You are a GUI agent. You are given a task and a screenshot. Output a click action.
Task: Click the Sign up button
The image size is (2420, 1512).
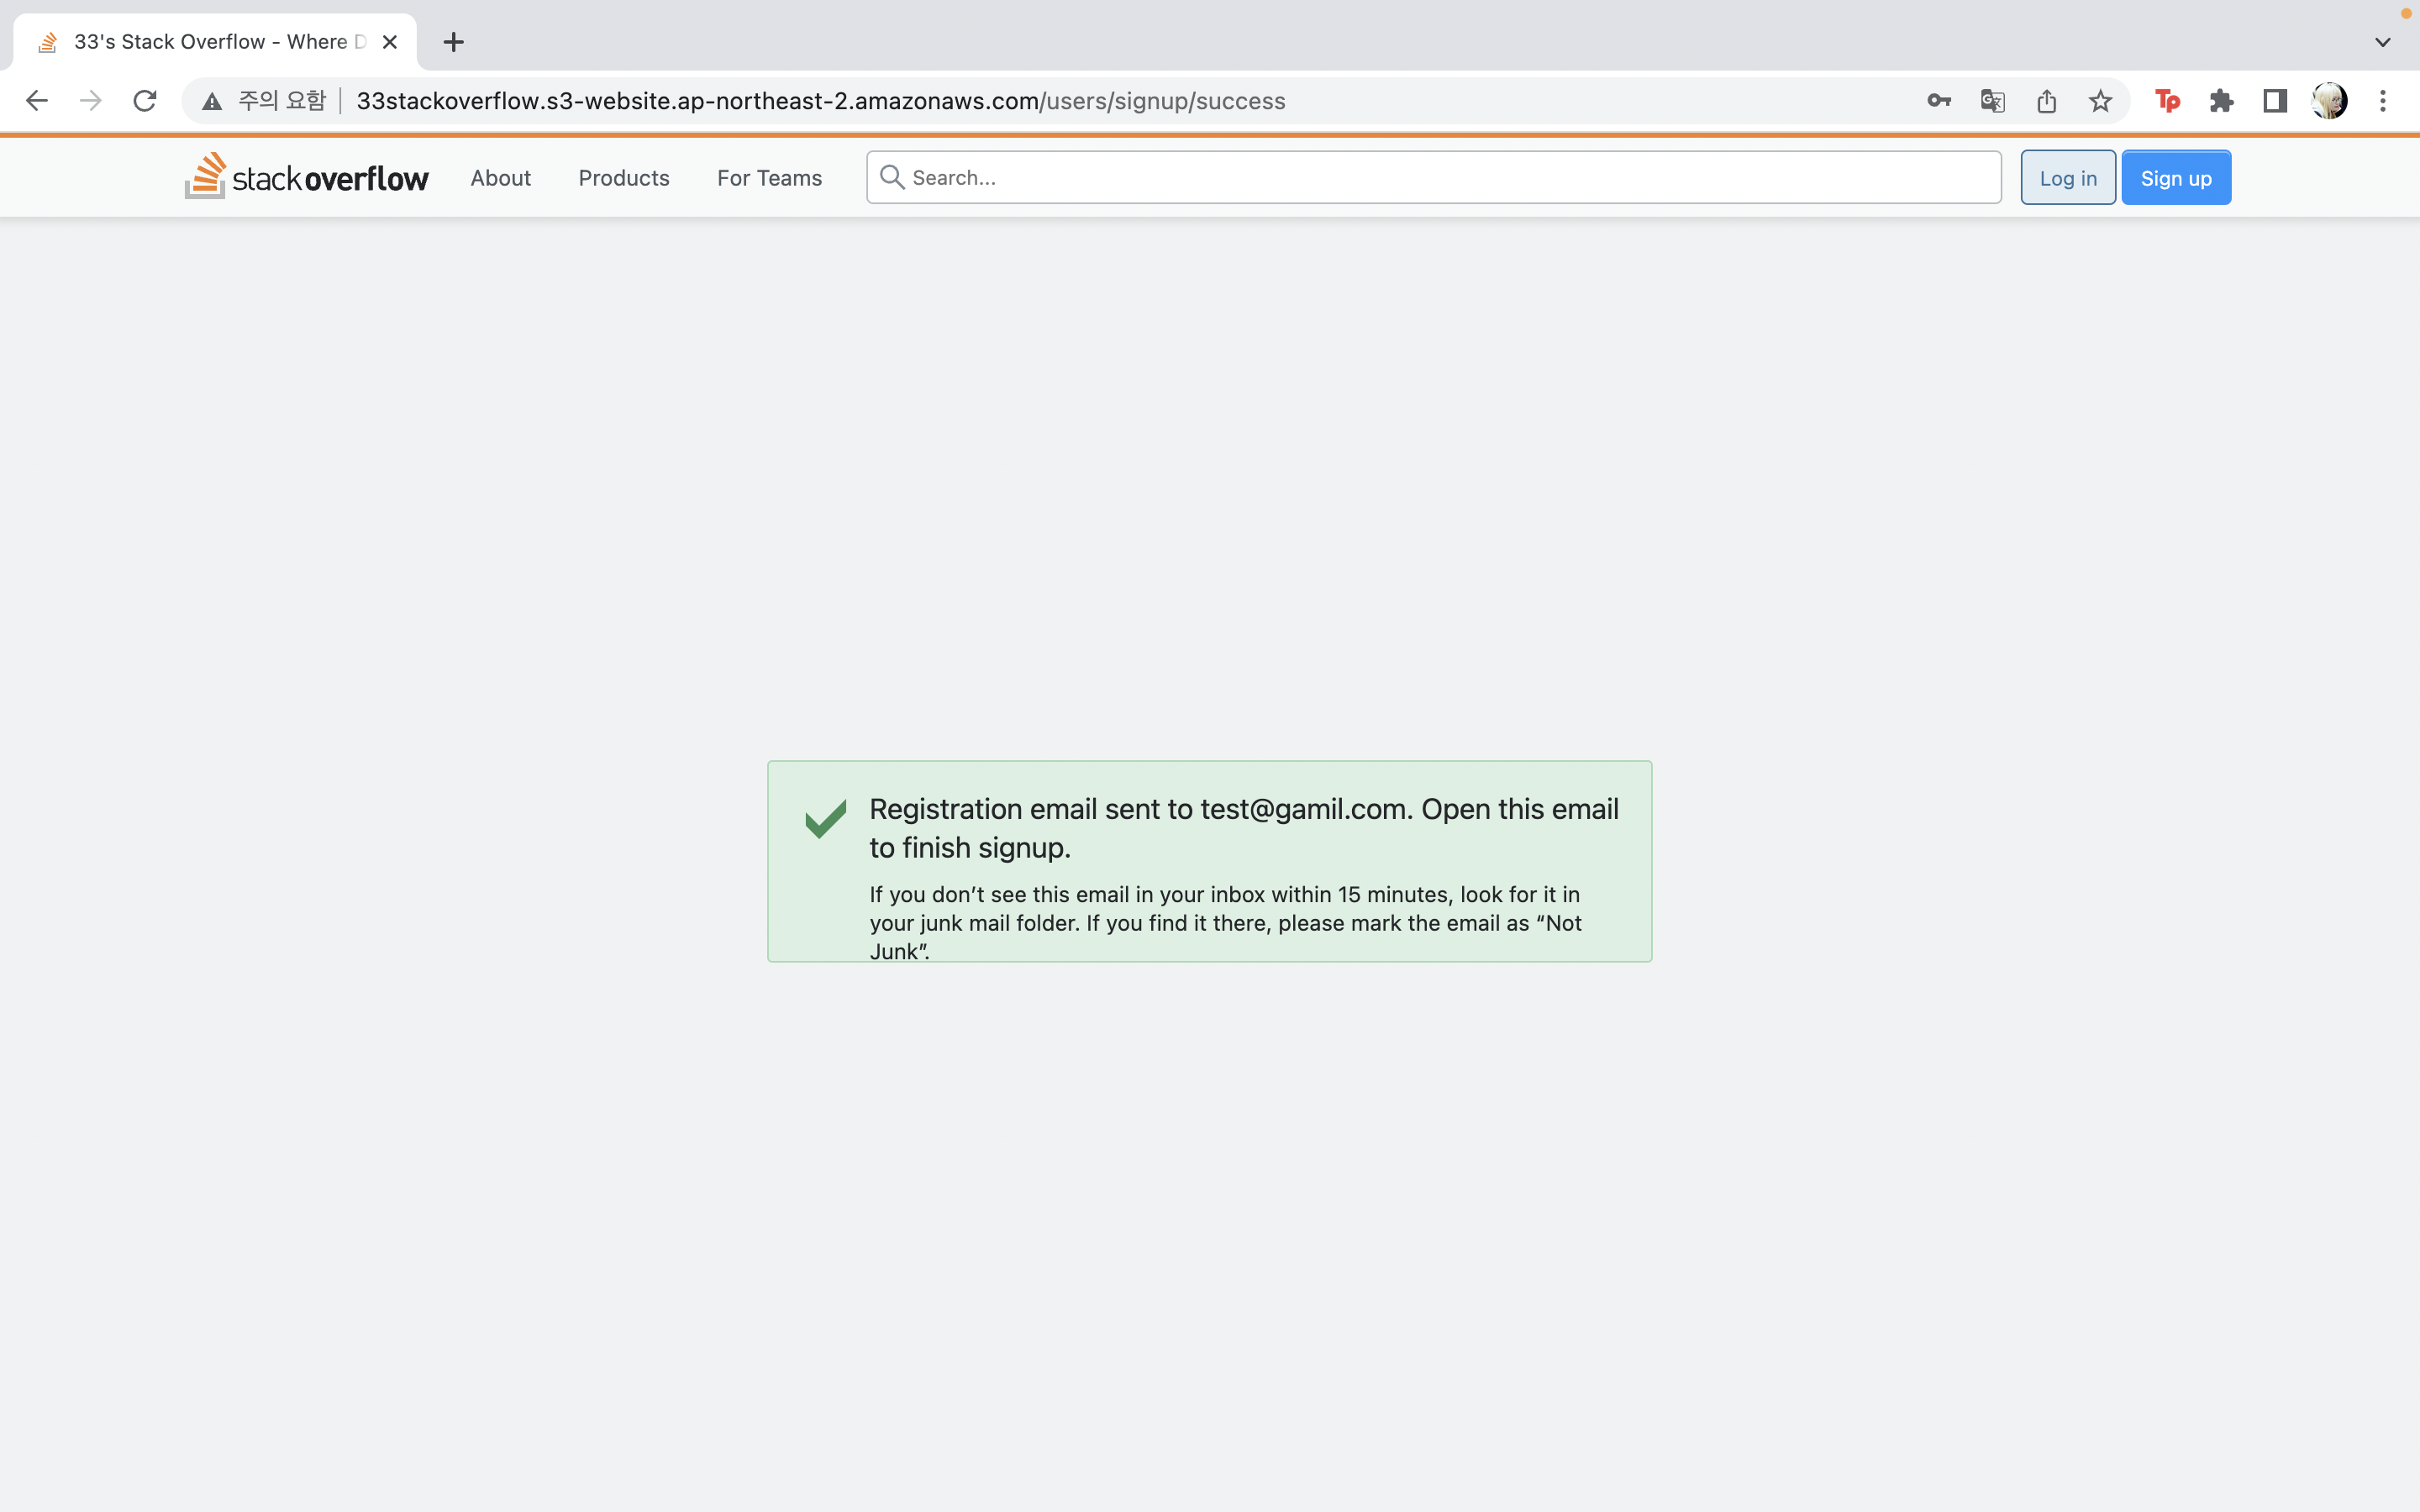[2176, 177]
